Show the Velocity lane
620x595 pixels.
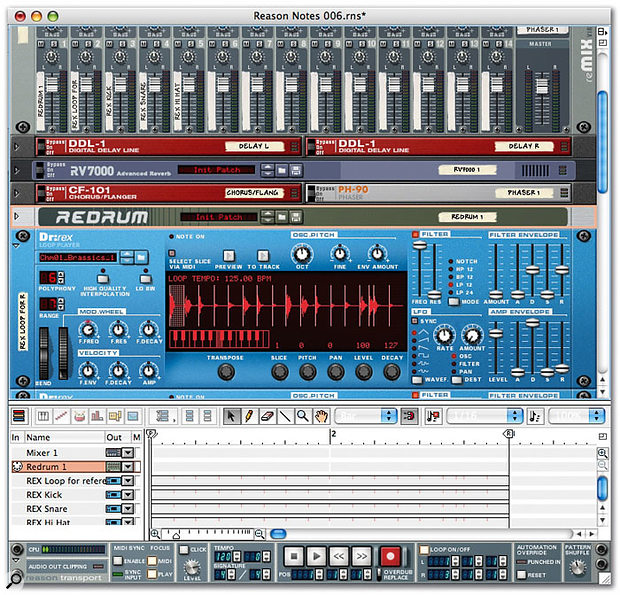click(x=97, y=416)
